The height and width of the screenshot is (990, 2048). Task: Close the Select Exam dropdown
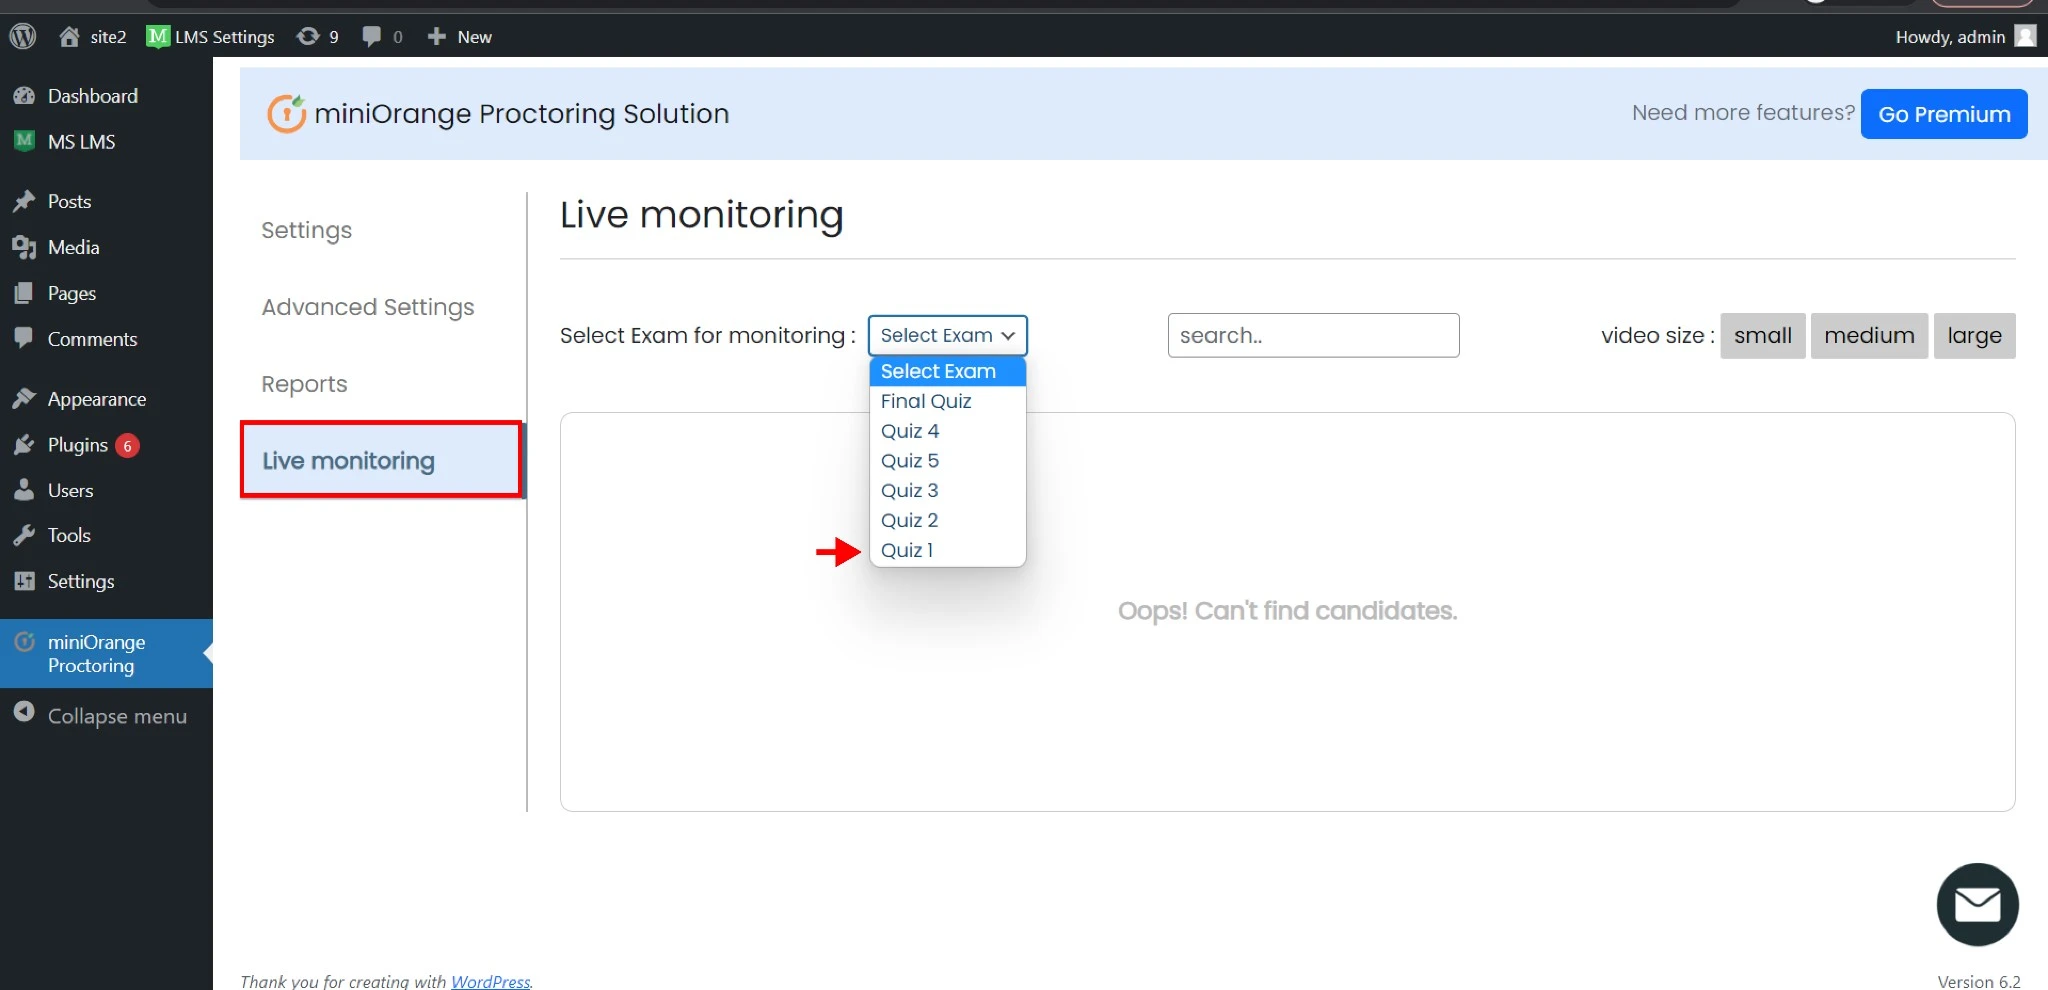pyautogui.click(x=946, y=336)
